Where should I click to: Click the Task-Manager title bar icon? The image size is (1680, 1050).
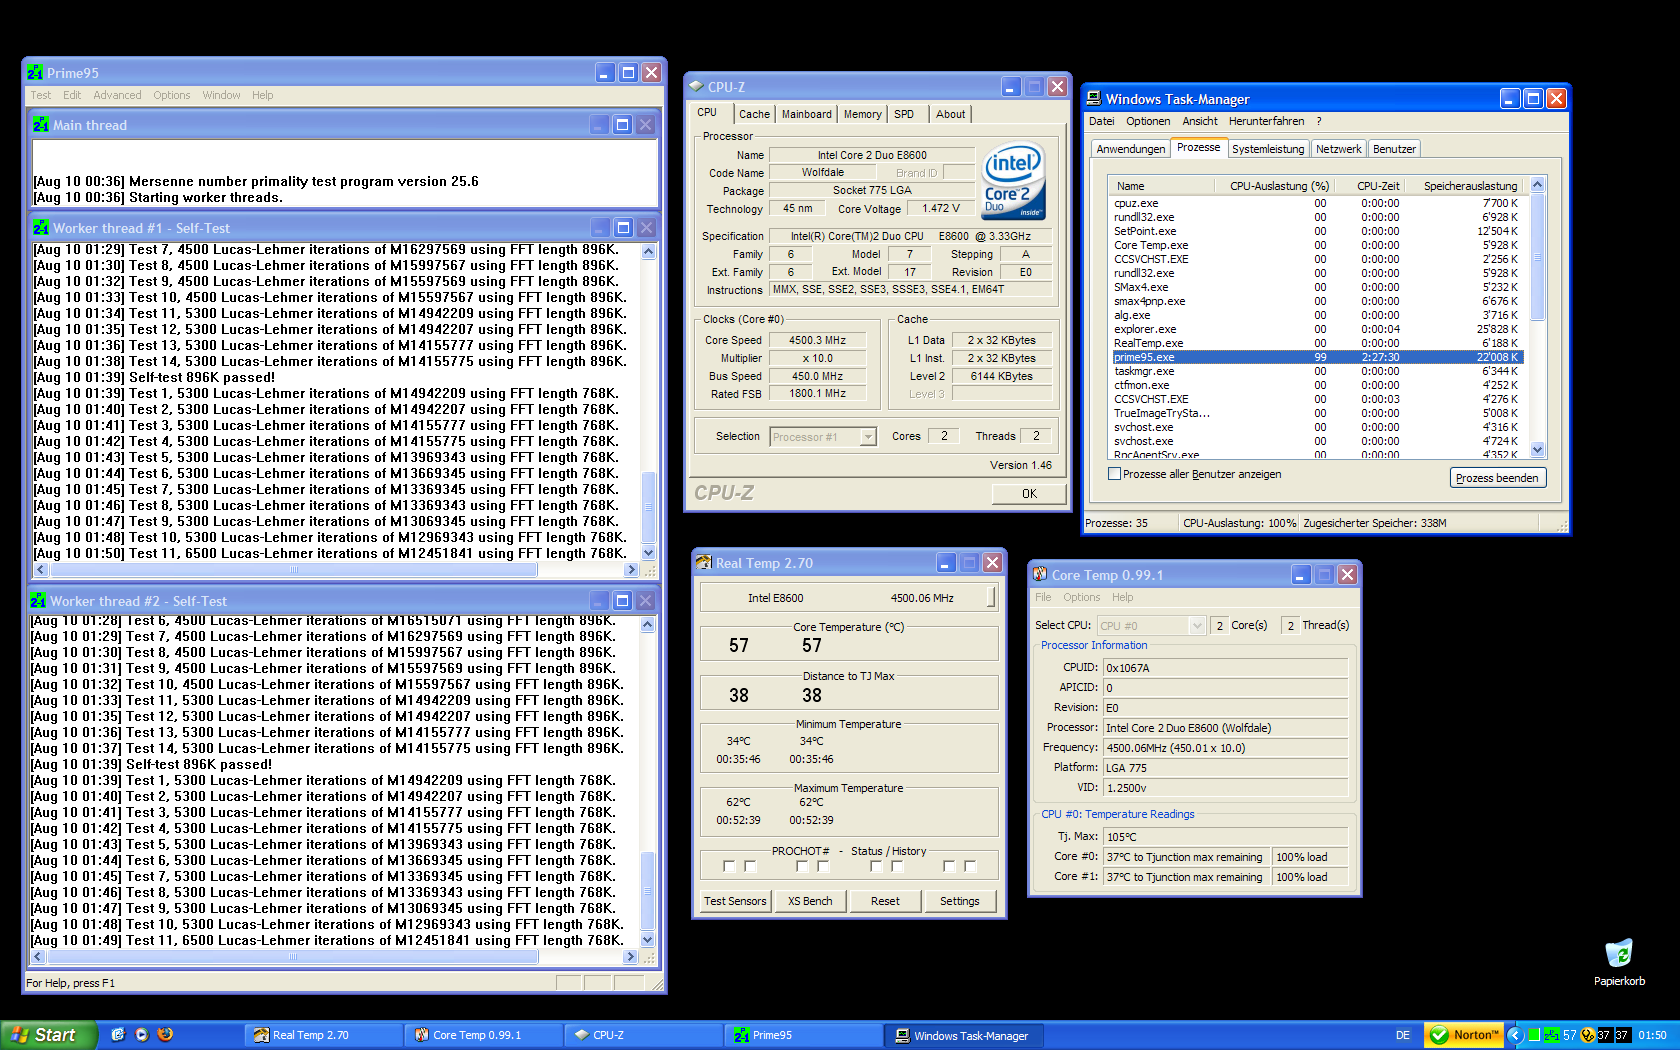1094,99
